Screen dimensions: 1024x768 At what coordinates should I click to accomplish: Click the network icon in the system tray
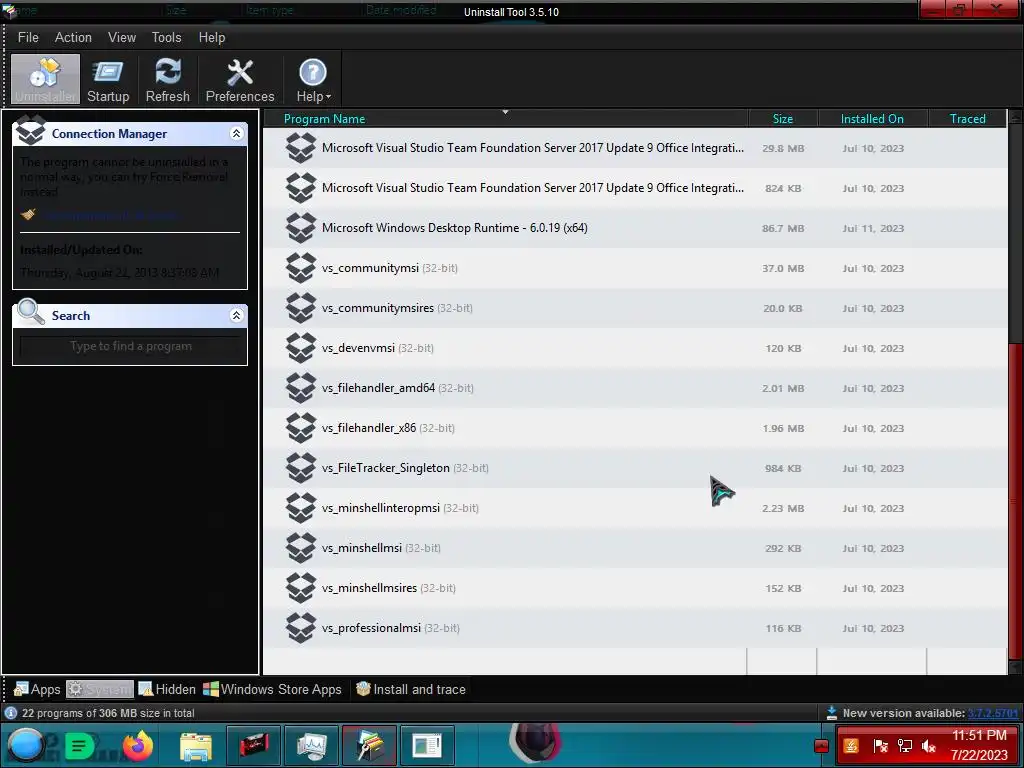(904, 746)
